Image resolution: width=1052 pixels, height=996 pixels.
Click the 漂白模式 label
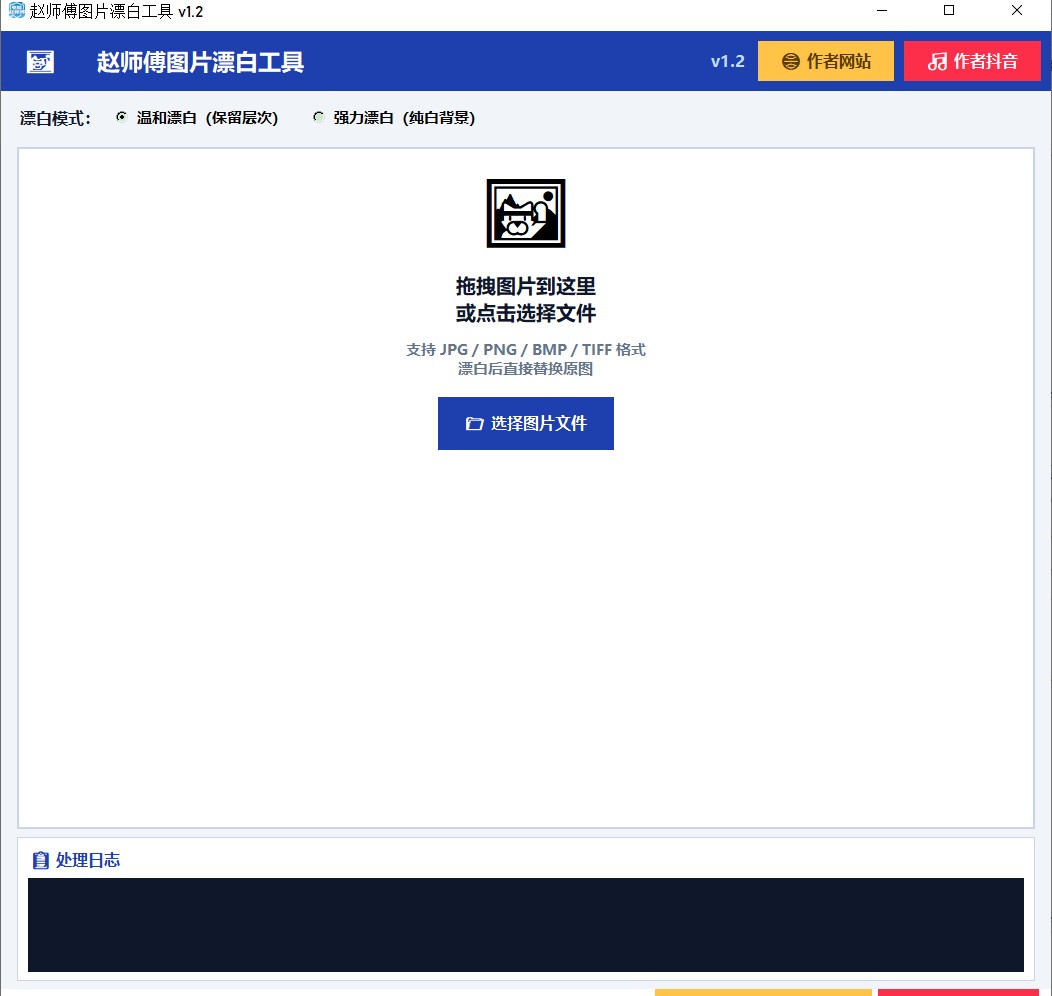click(x=55, y=118)
